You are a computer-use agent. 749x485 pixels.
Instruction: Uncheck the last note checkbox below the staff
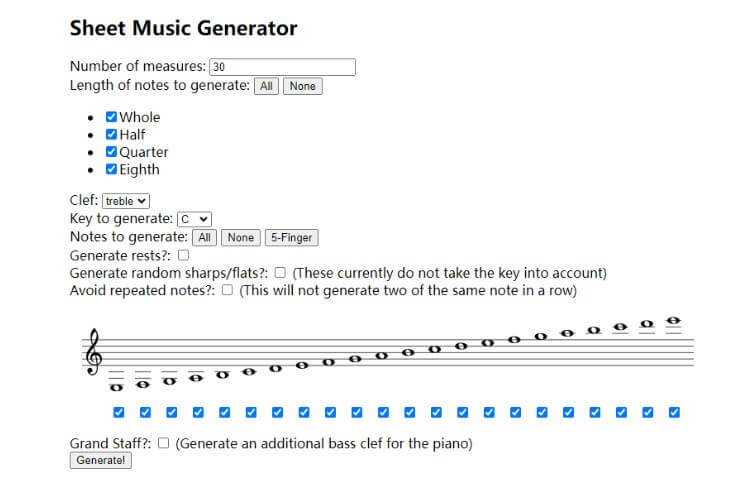(x=674, y=412)
